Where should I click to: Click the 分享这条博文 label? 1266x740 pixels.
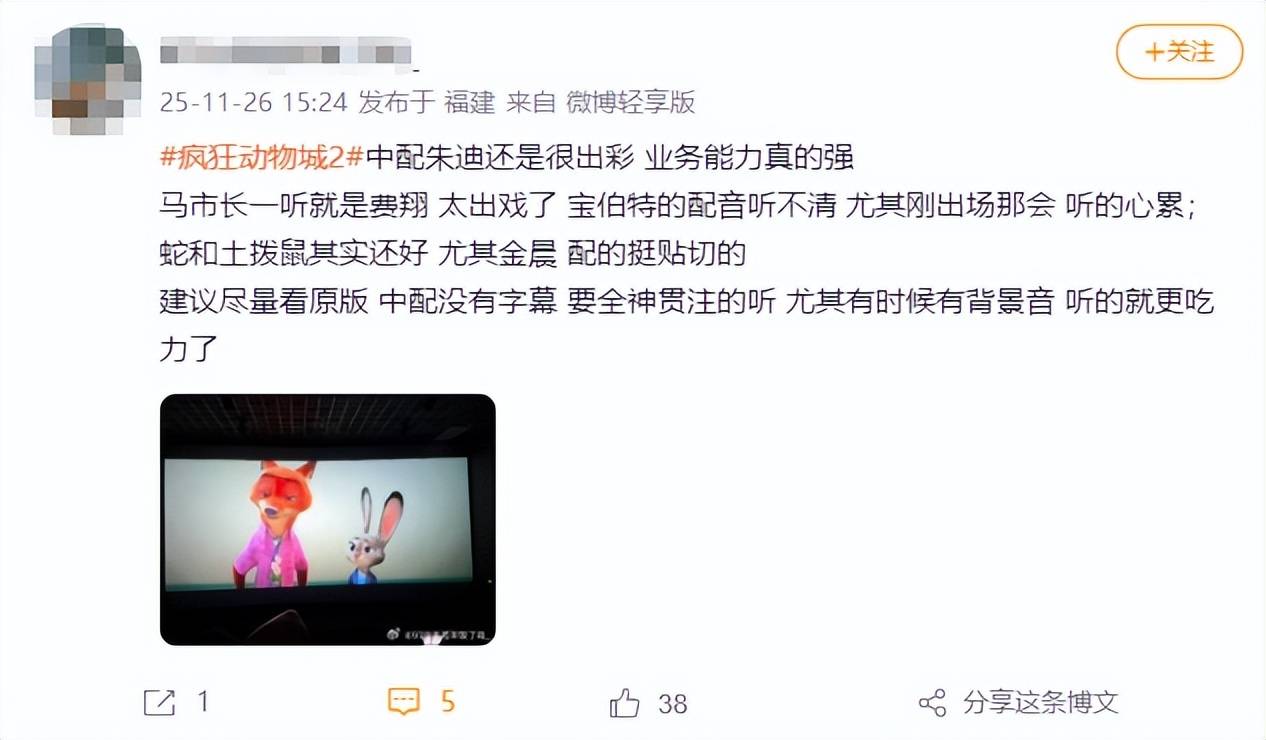click(1040, 703)
